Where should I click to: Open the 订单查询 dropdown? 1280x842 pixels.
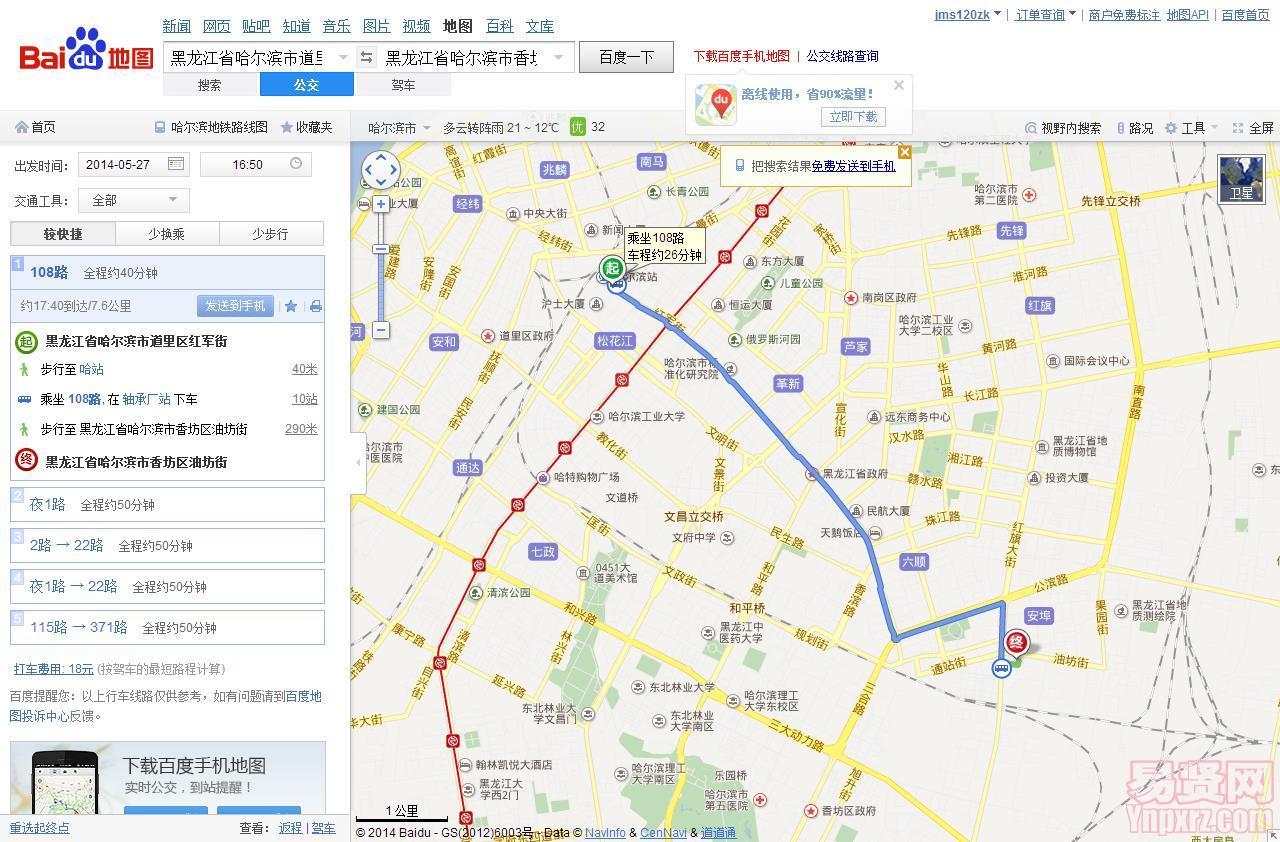pos(1046,14)
